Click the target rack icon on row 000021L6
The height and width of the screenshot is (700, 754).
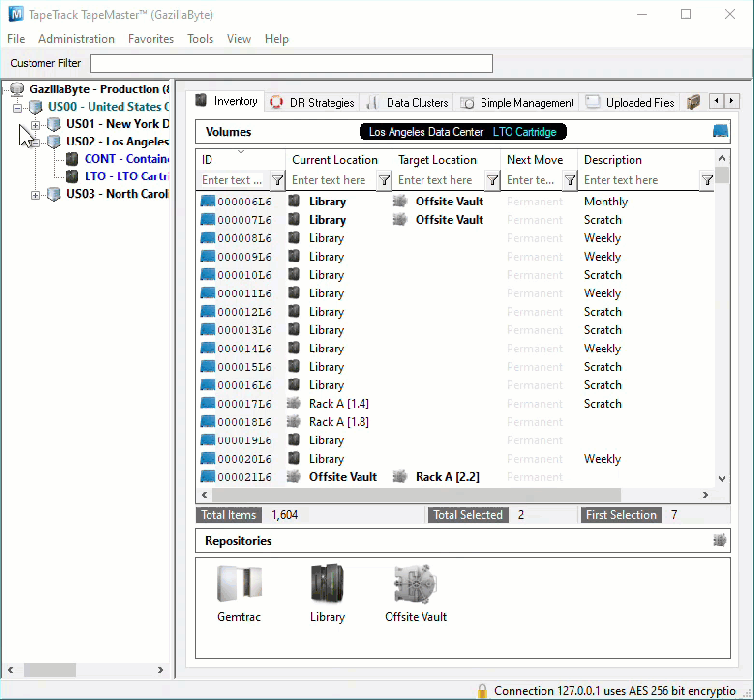400,477
